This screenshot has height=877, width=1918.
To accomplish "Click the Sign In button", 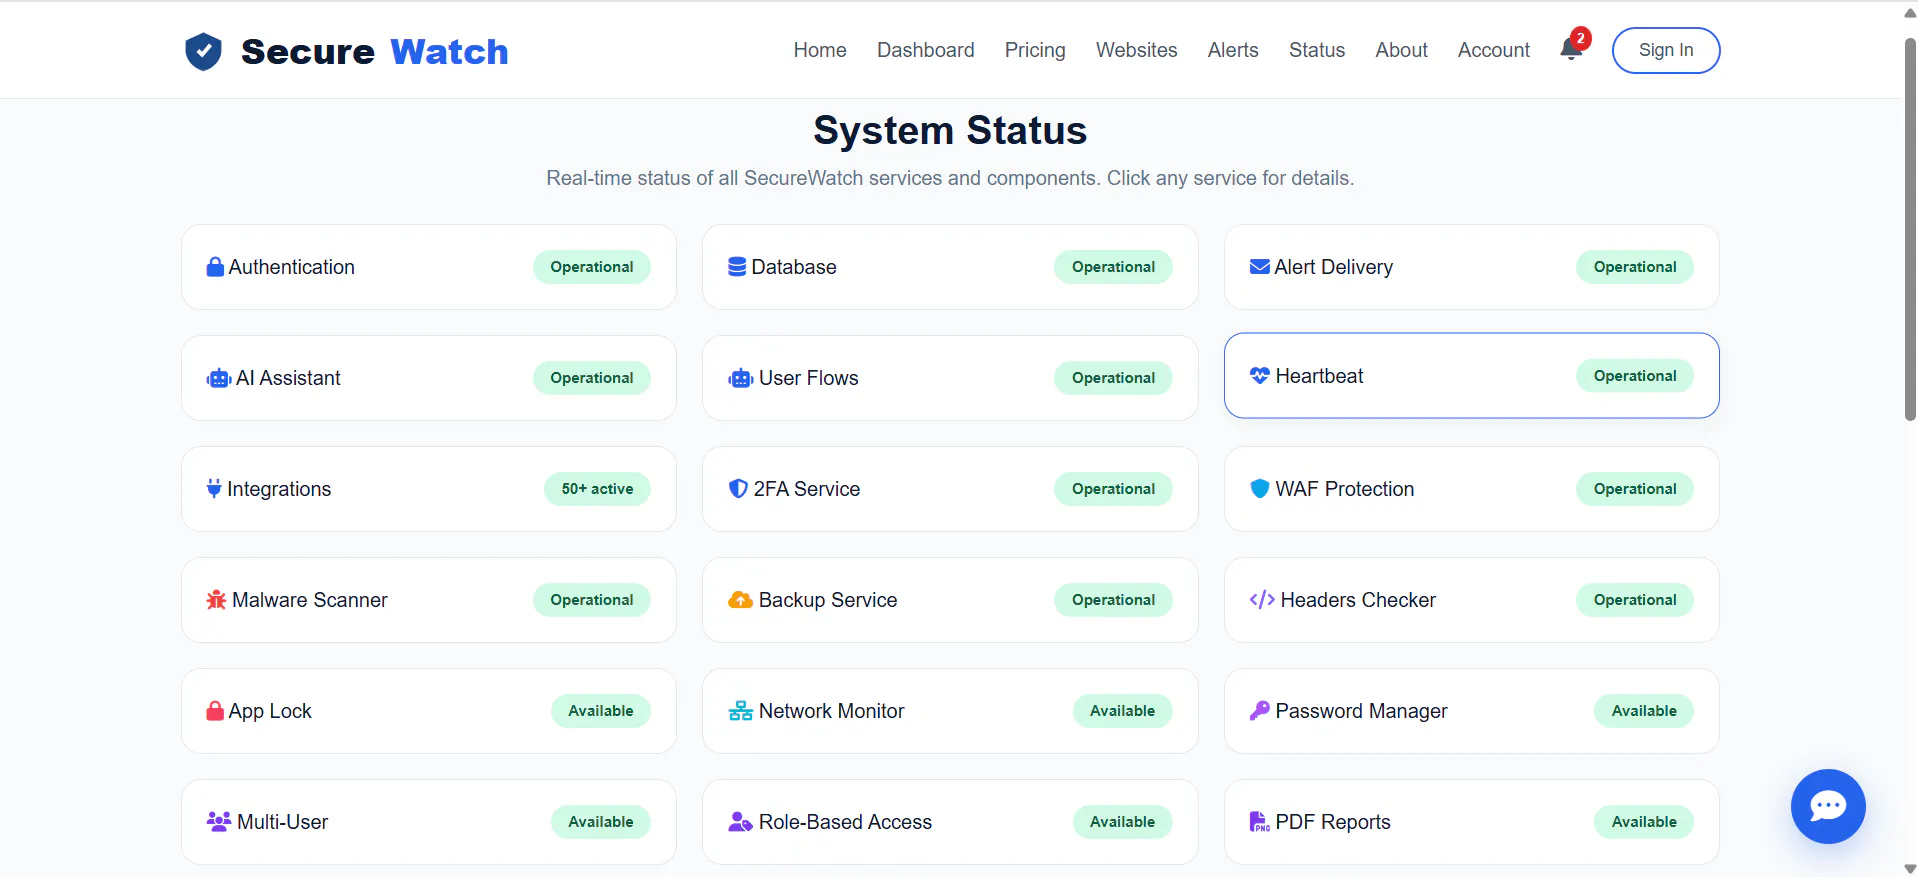I will coord(1666,50).
